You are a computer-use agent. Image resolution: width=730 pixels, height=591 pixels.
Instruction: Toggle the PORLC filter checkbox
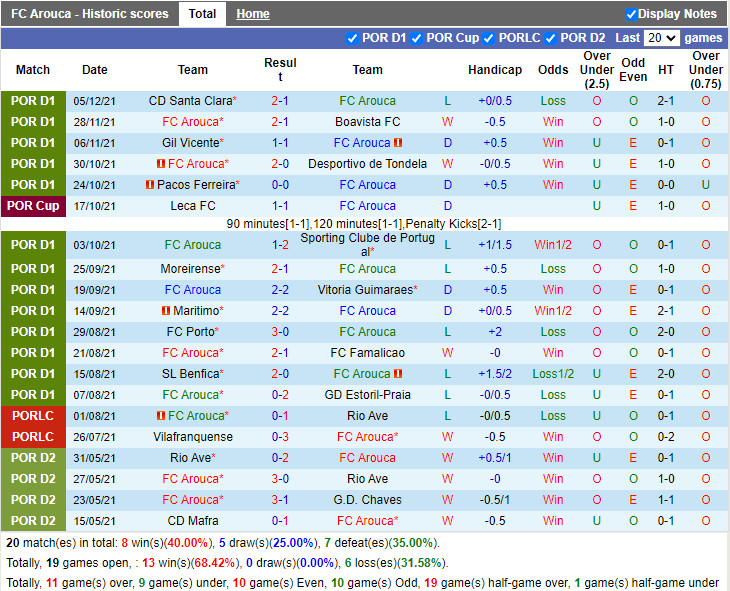pos(489,38)
